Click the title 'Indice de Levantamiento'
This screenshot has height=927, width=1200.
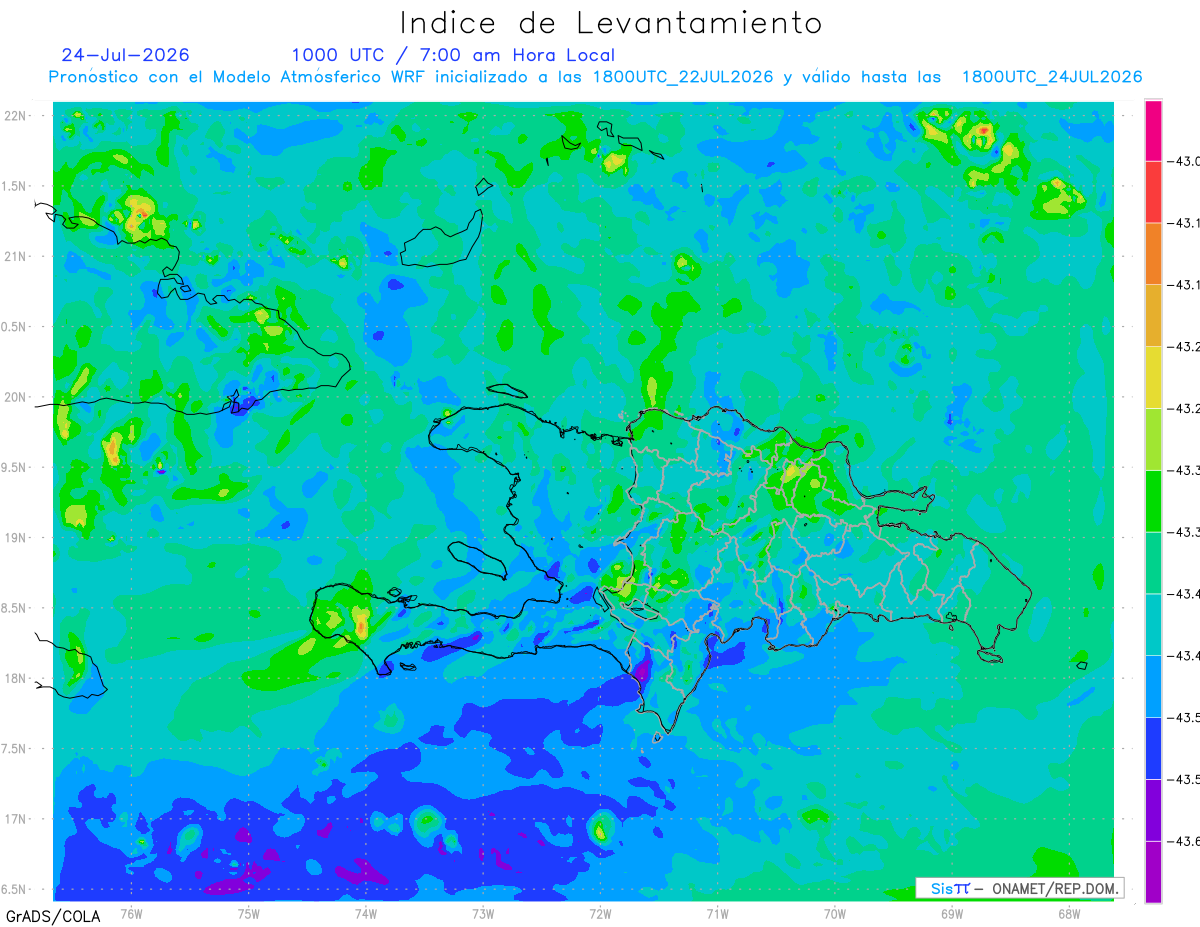coord(611,23)
